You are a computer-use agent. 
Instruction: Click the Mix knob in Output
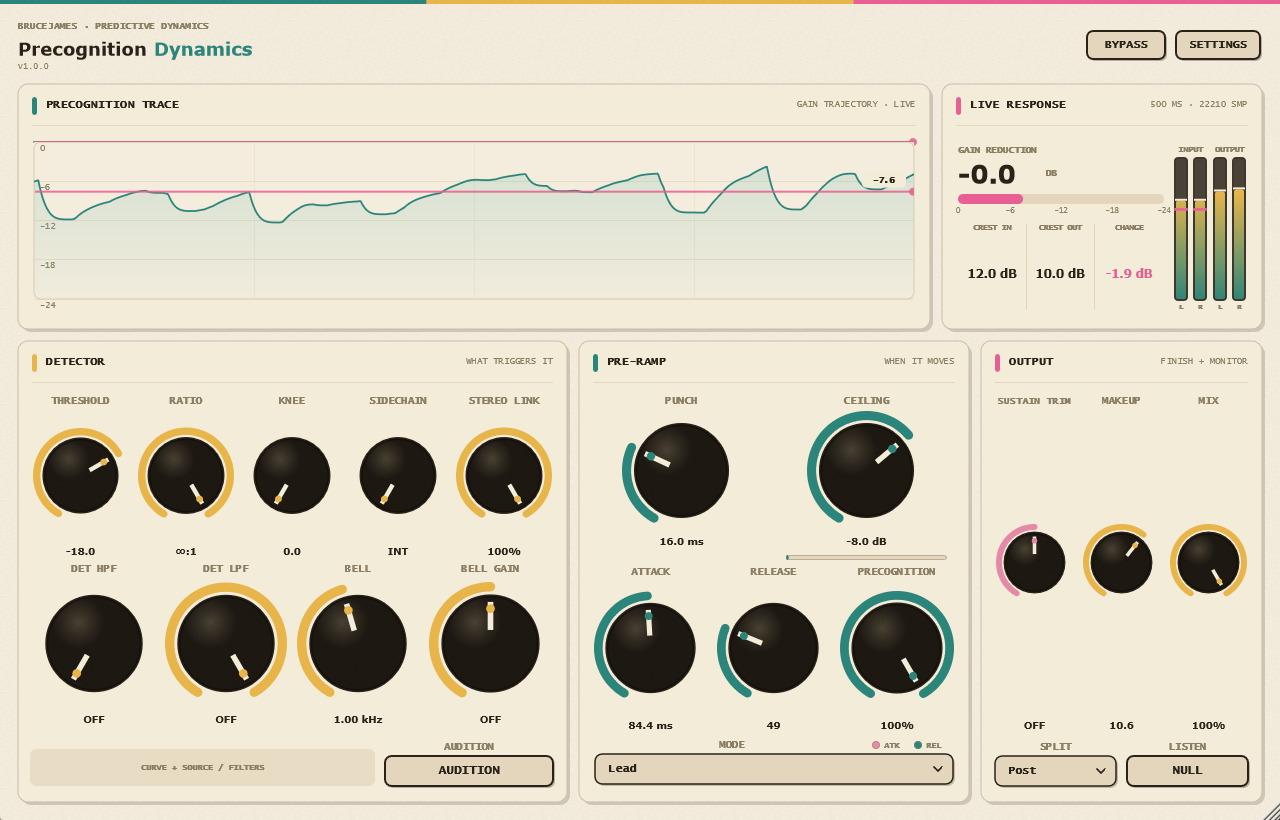1208,562
